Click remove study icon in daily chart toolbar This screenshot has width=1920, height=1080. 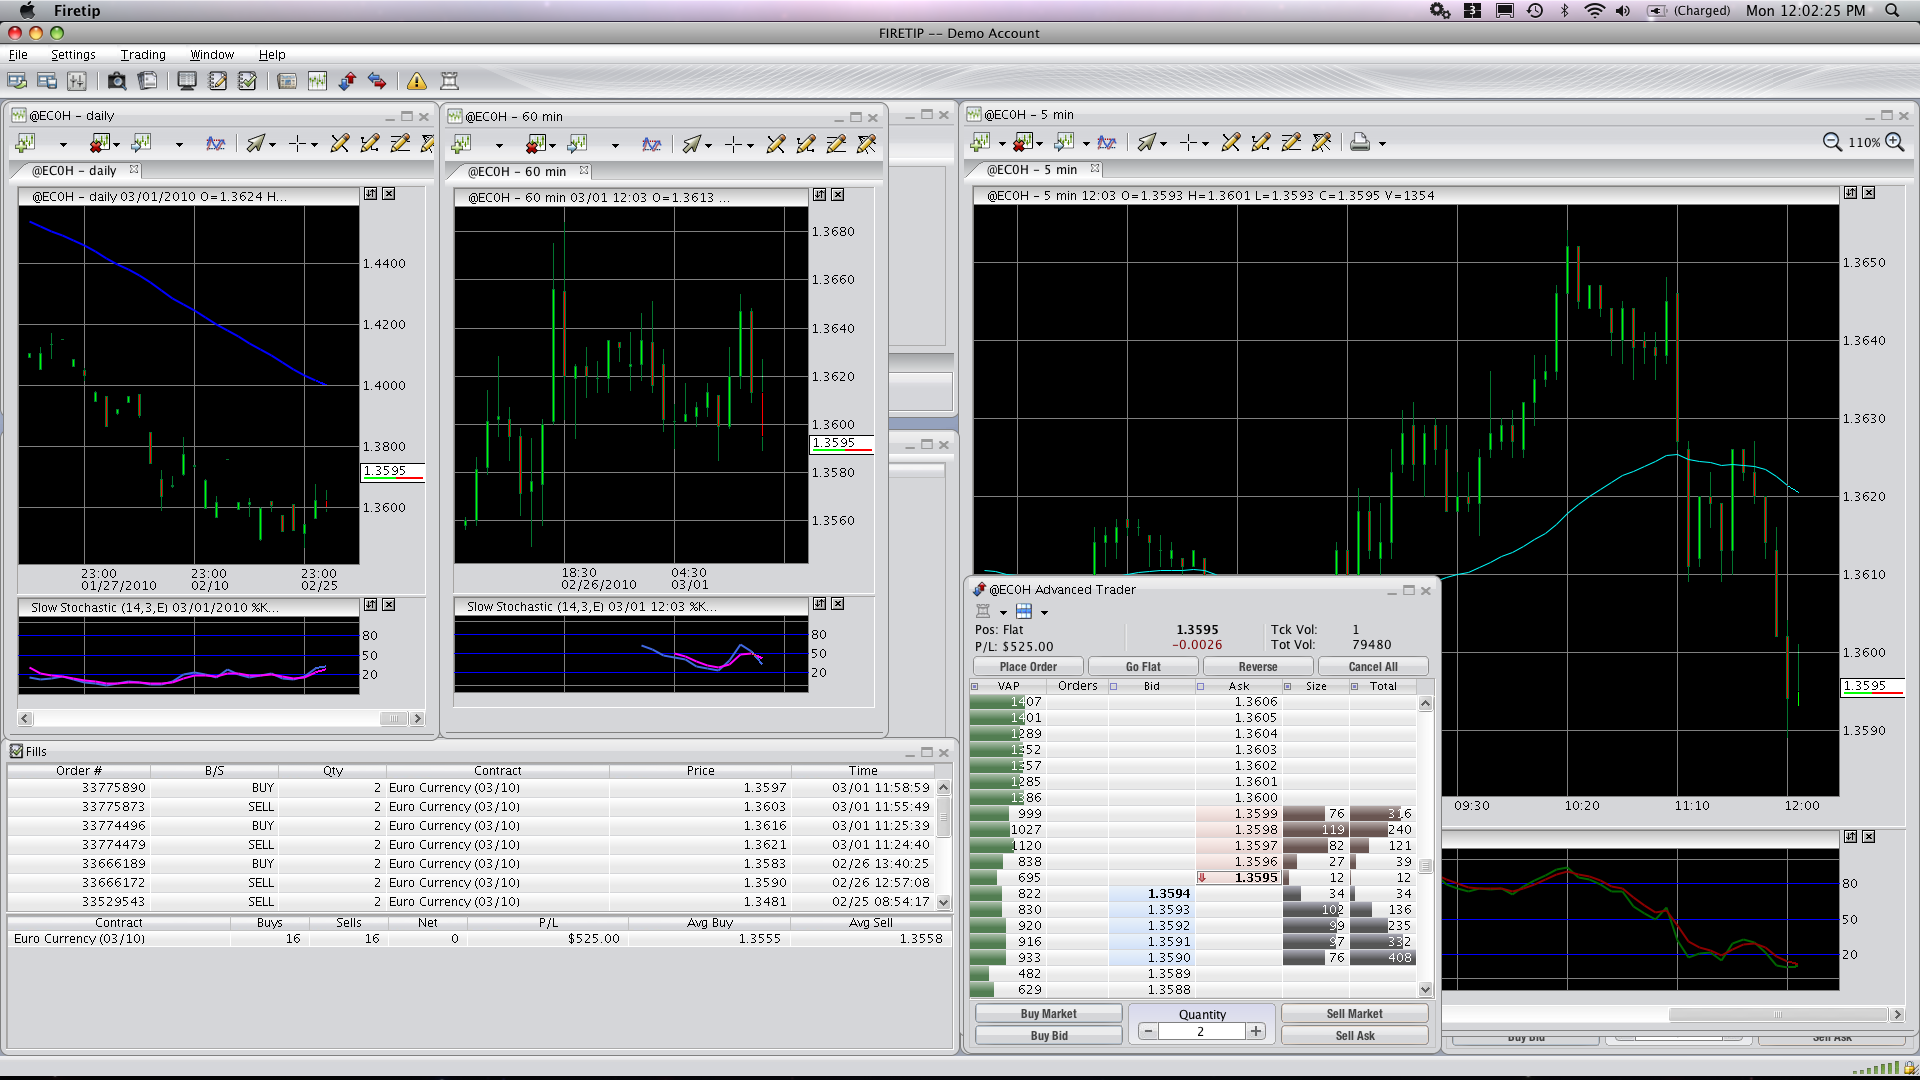[100, 144]
